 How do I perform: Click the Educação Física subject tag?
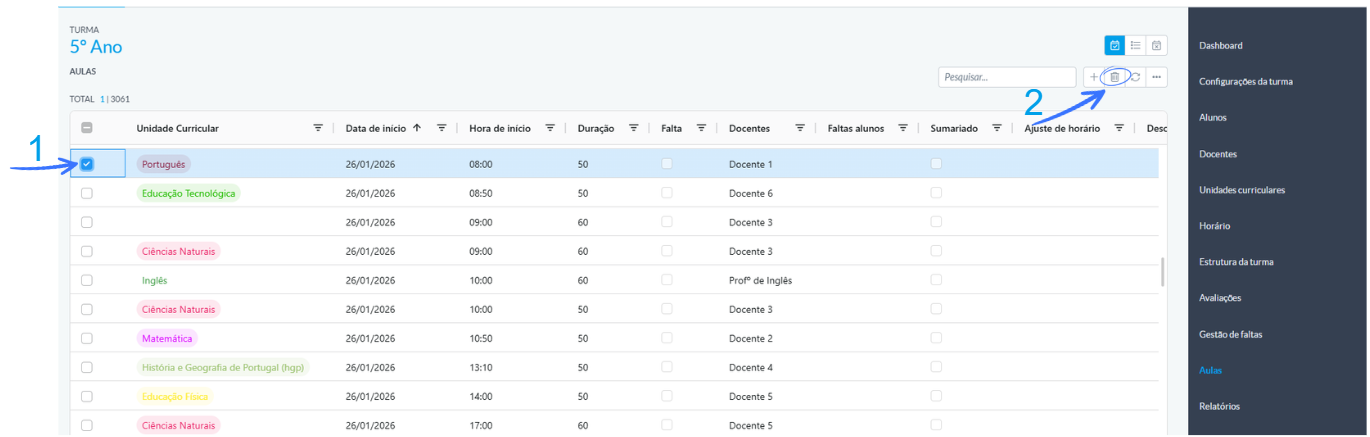click(175, 396)
